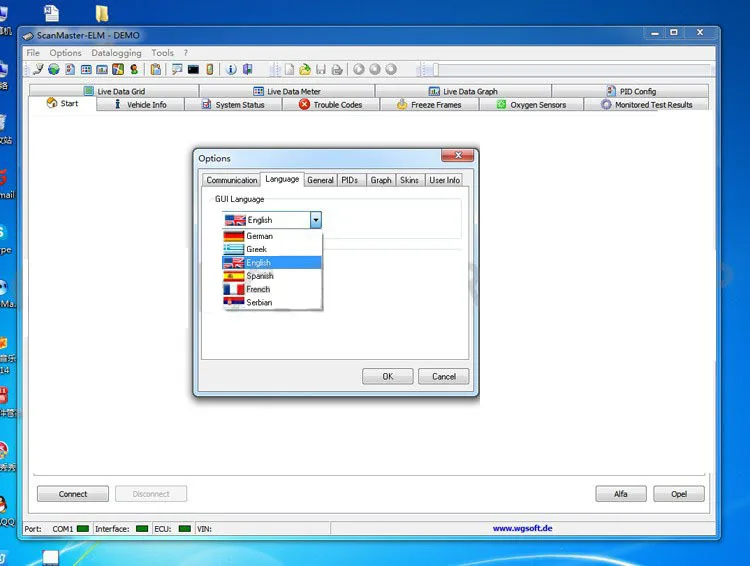Click the user figure toolbar icon
750x566 pixels.
click(134, 69)
